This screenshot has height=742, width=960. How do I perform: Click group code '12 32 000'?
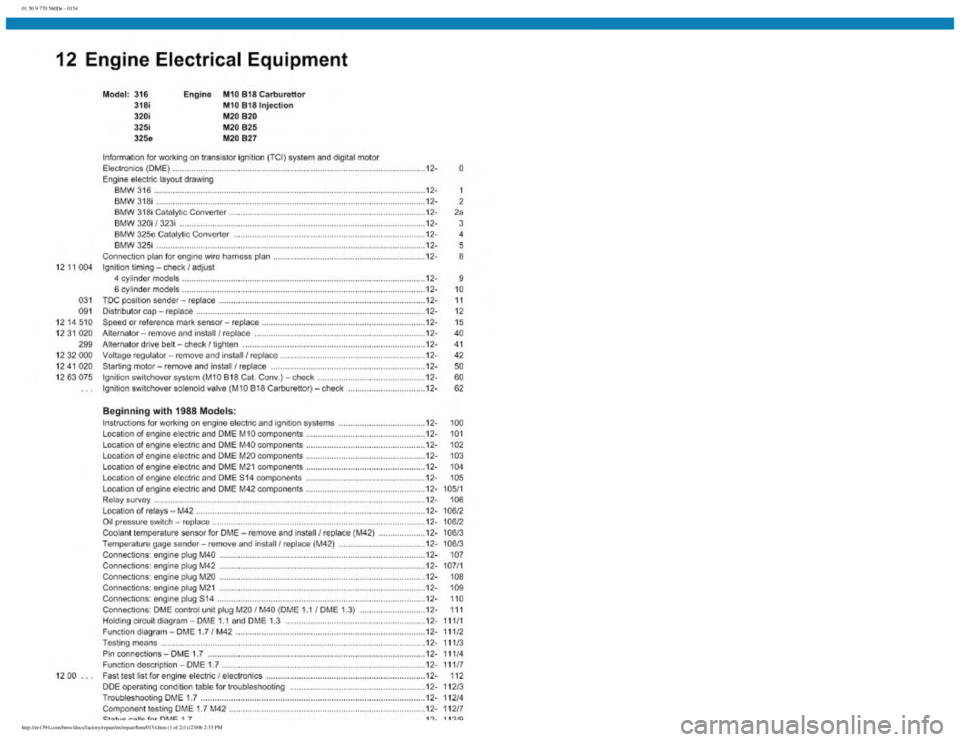(x=74, y=356)
